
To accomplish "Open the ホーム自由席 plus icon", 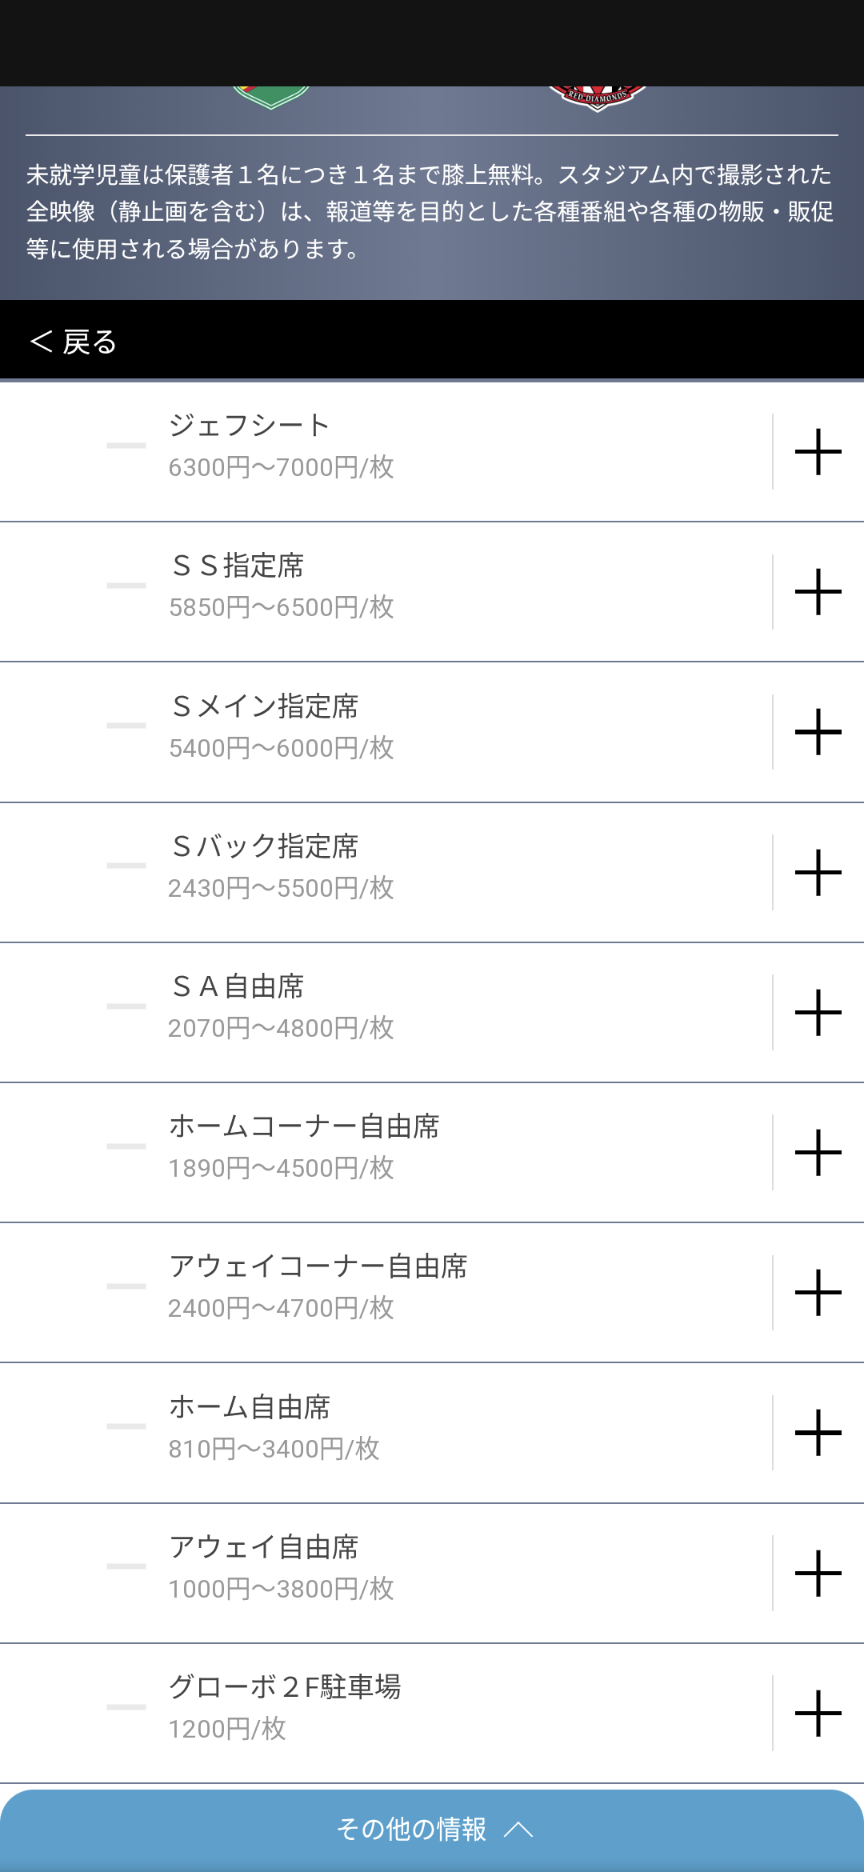I will tap(818, 1432).
